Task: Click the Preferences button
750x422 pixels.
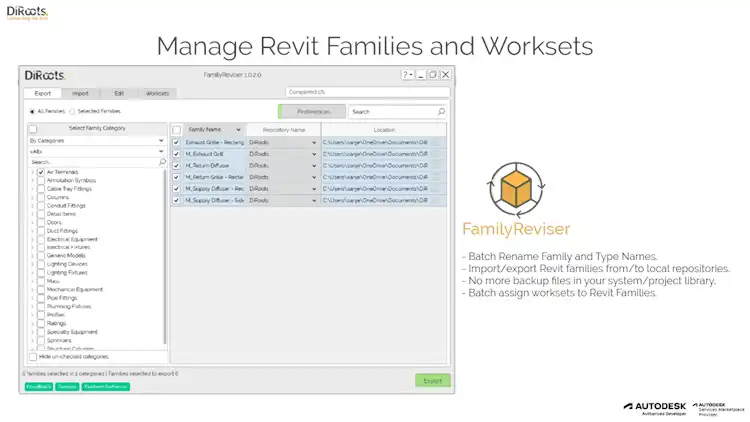Action: click(x=312, y=111)
